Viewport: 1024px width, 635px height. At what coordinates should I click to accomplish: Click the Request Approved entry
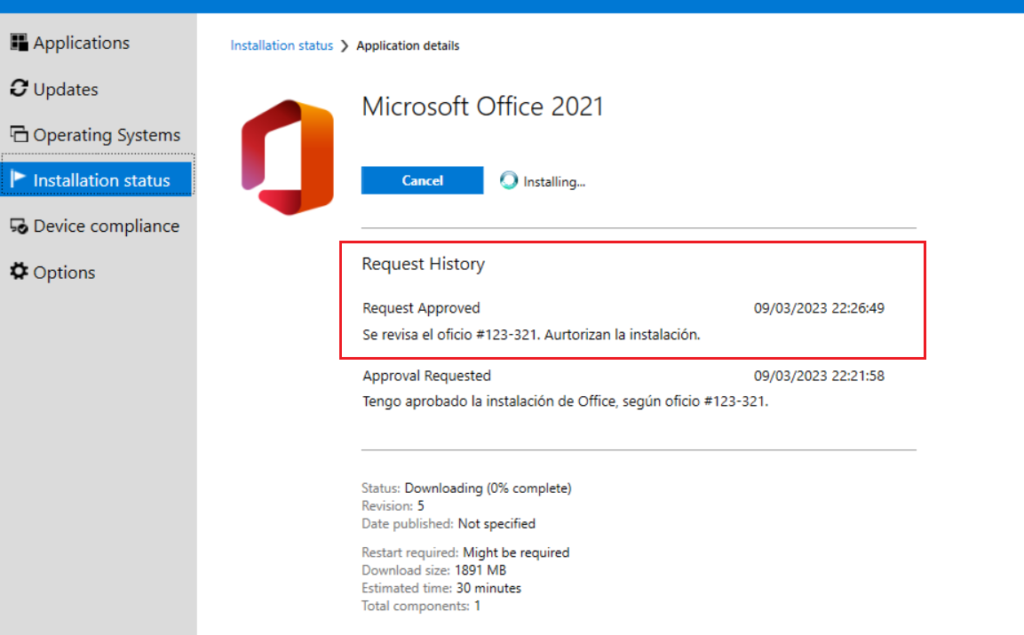coord(421,308)
